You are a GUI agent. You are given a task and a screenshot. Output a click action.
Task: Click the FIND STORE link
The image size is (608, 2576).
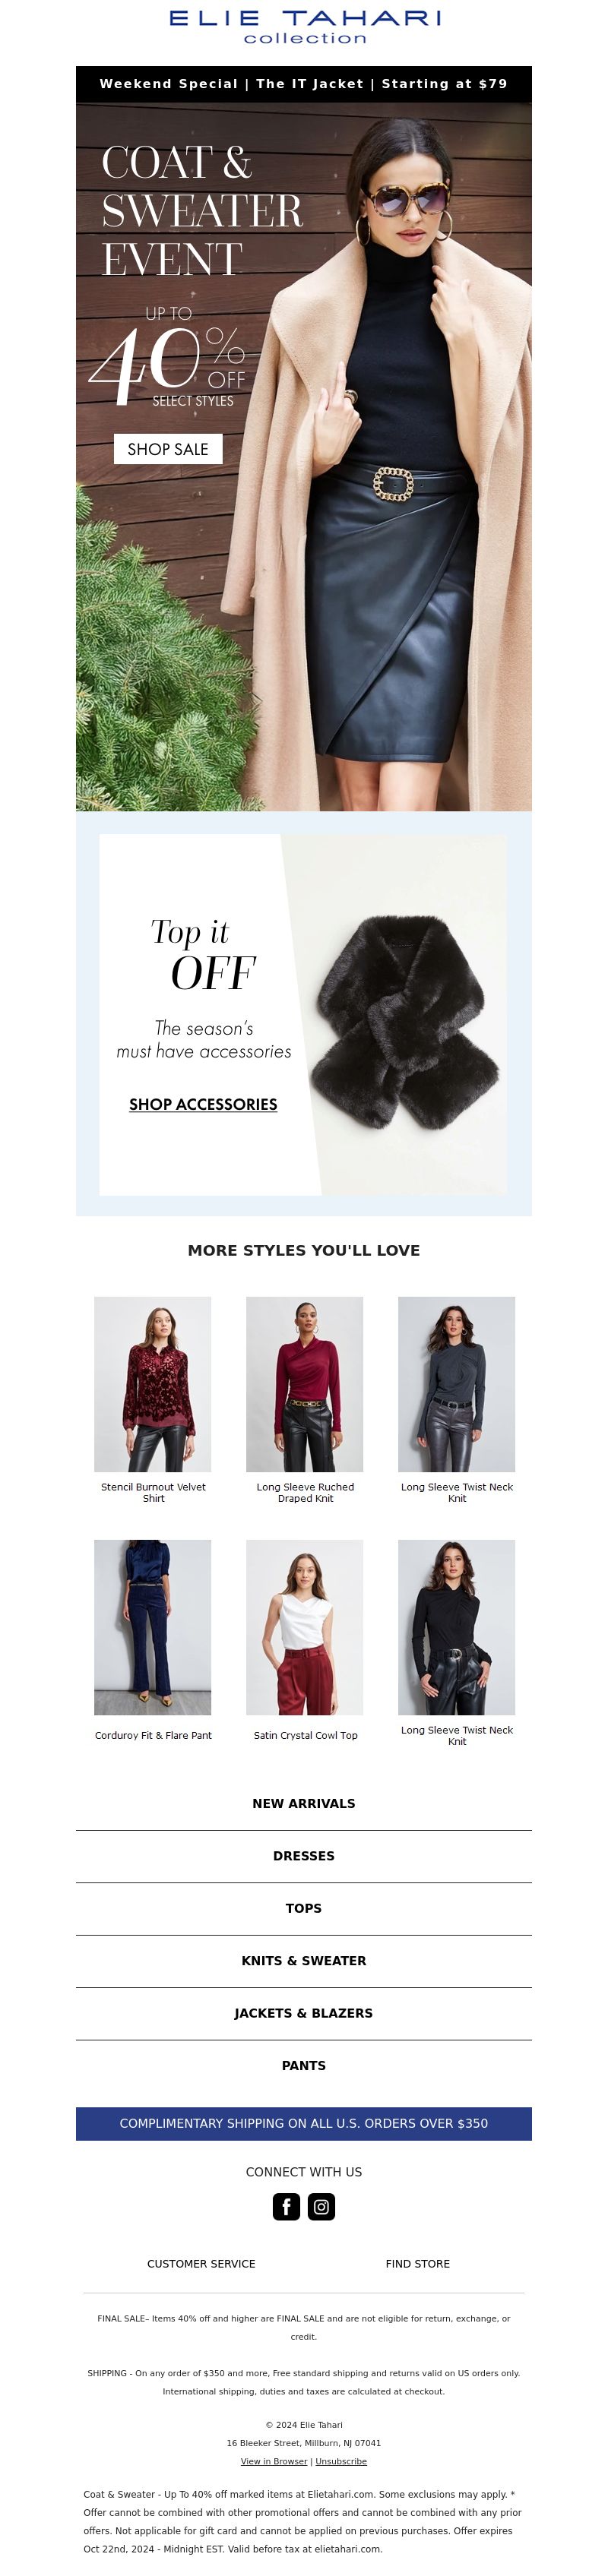418,2263
